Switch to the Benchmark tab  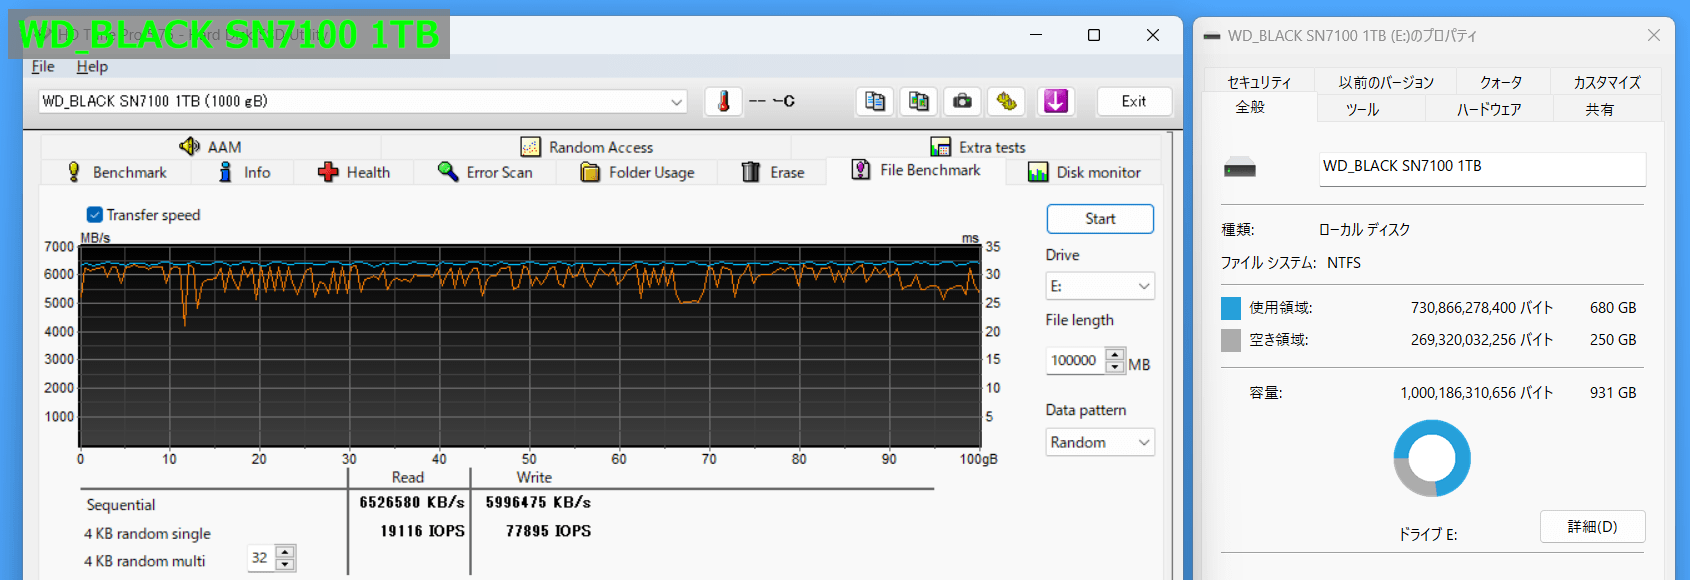click(x=116, y=172)
